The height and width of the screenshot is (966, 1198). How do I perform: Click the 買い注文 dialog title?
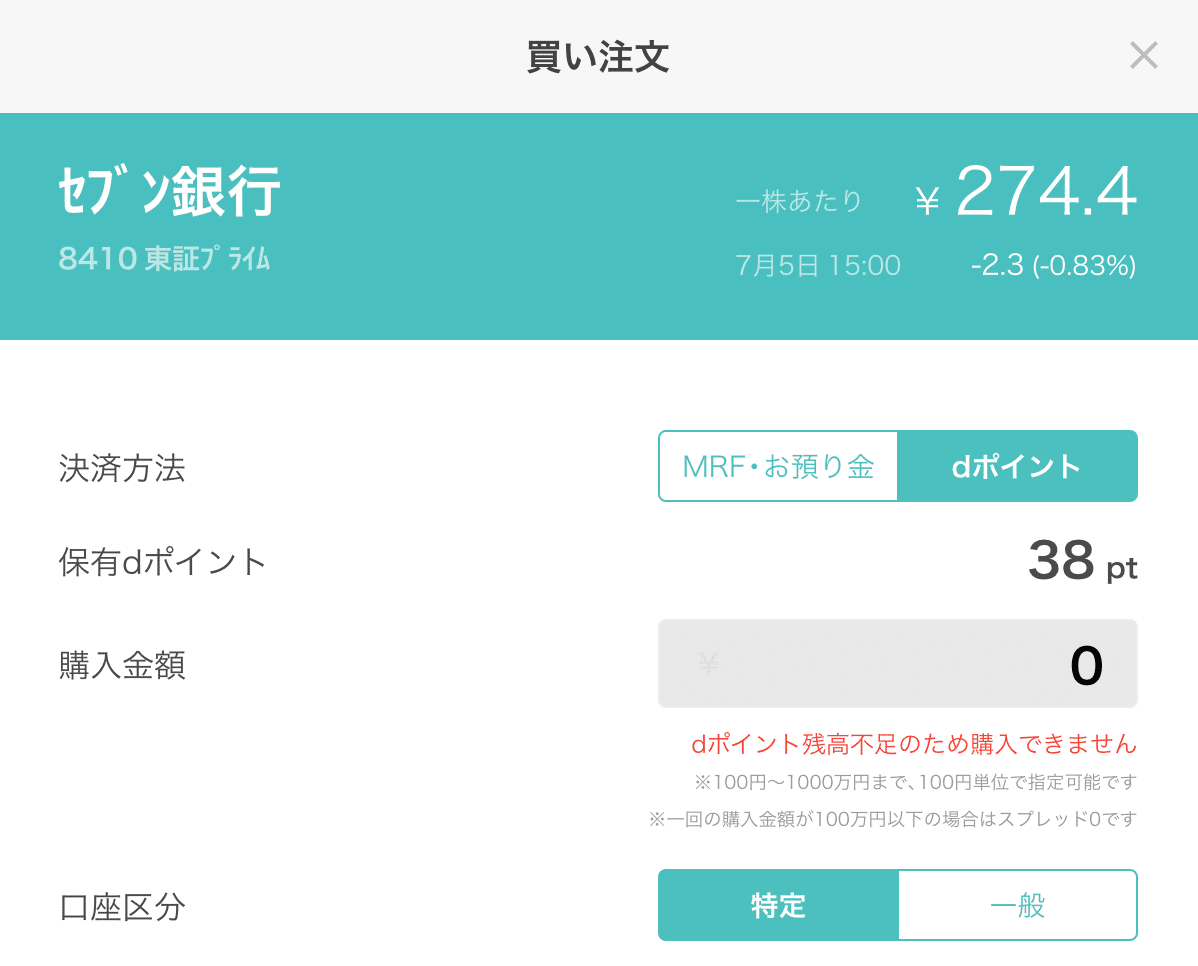pos(596,56)
